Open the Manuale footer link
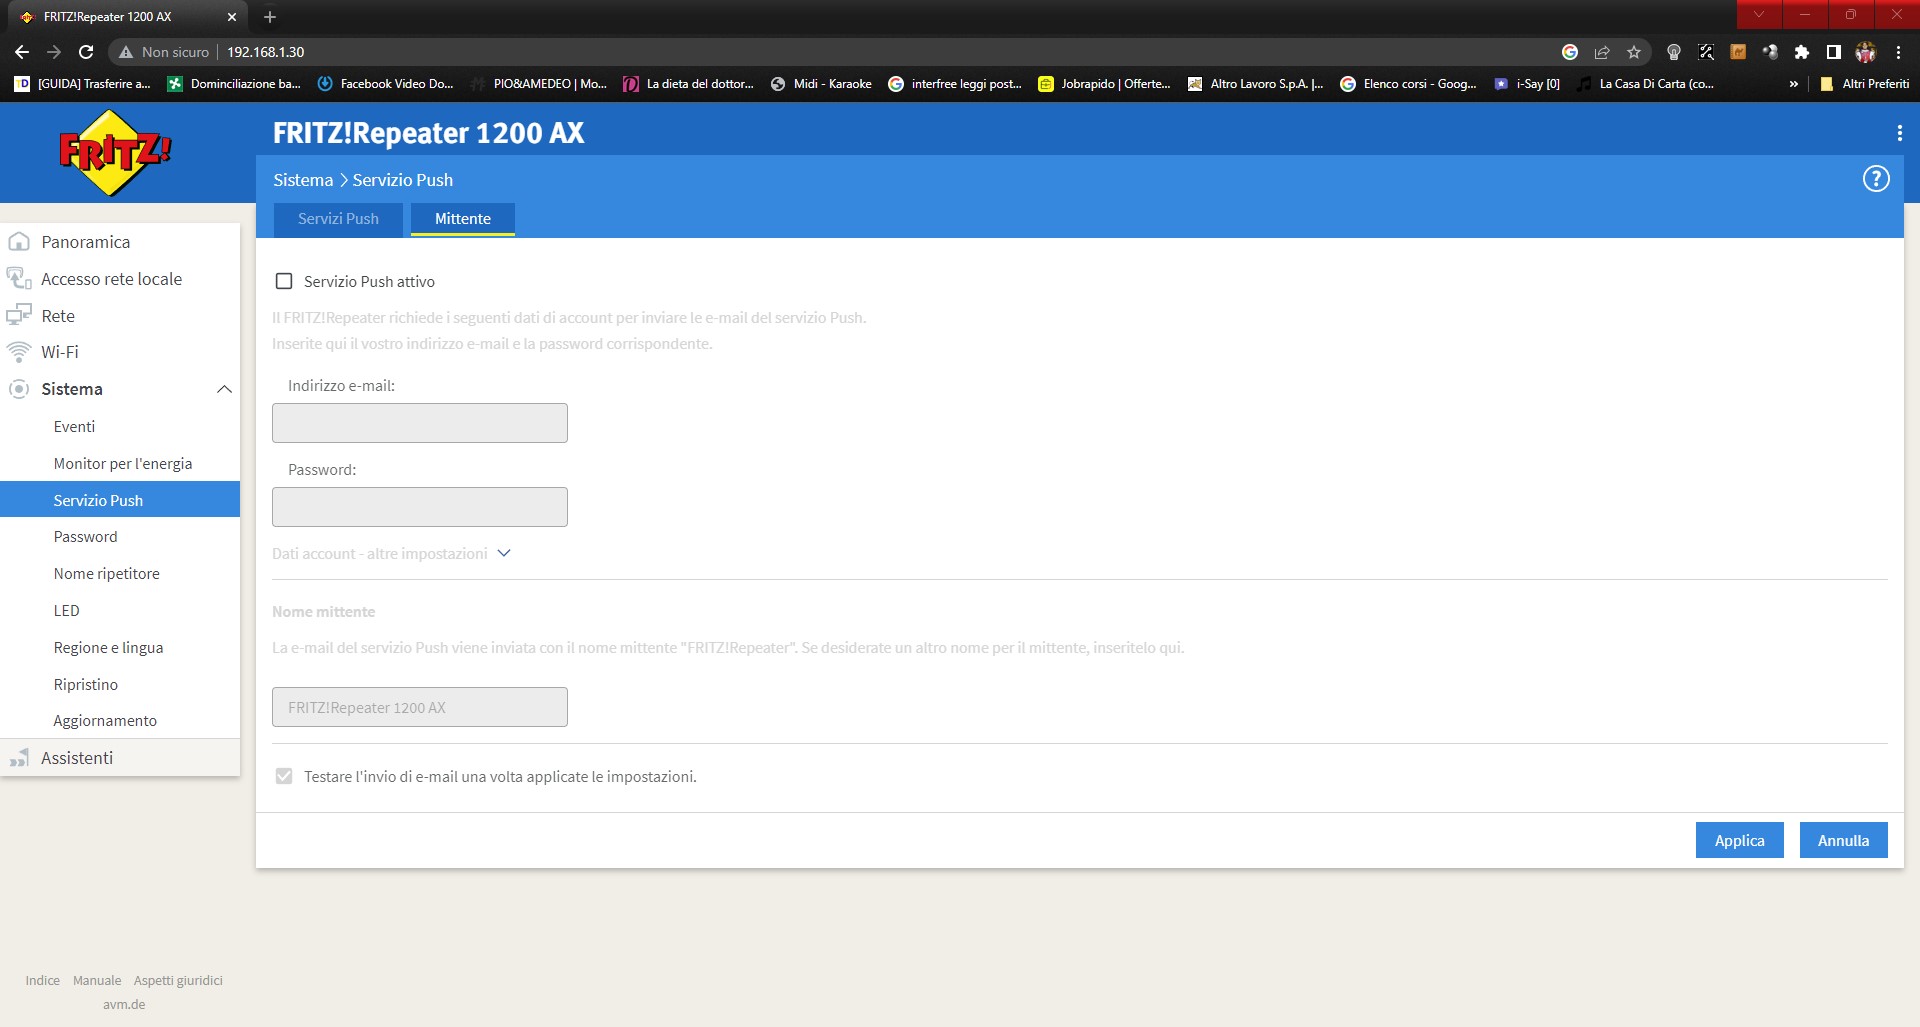The width and height of the screenshot is (1920, 1027). click(97, 980)
